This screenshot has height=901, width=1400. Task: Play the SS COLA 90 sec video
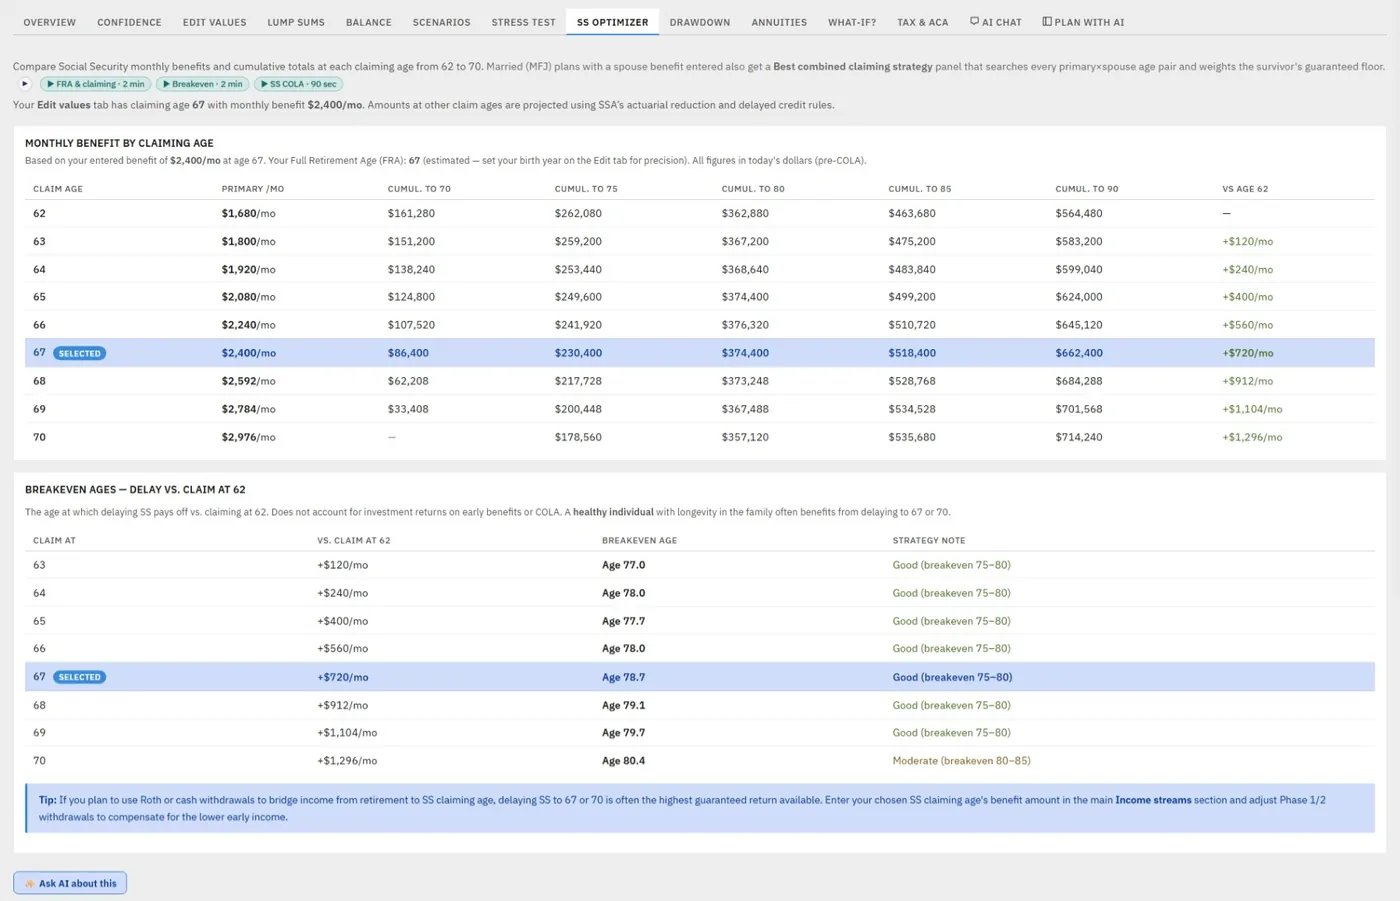point(298,84)
